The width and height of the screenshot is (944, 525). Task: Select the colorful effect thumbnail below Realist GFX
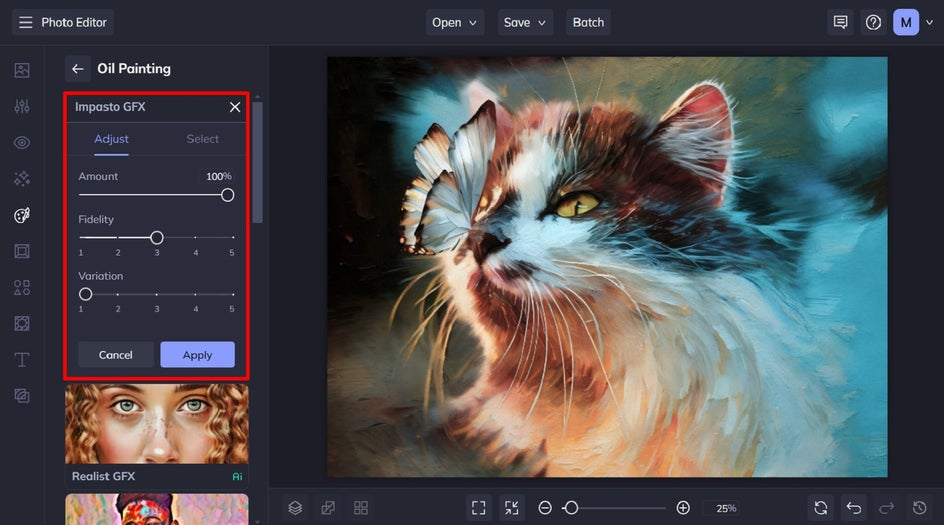pos(157,509)
